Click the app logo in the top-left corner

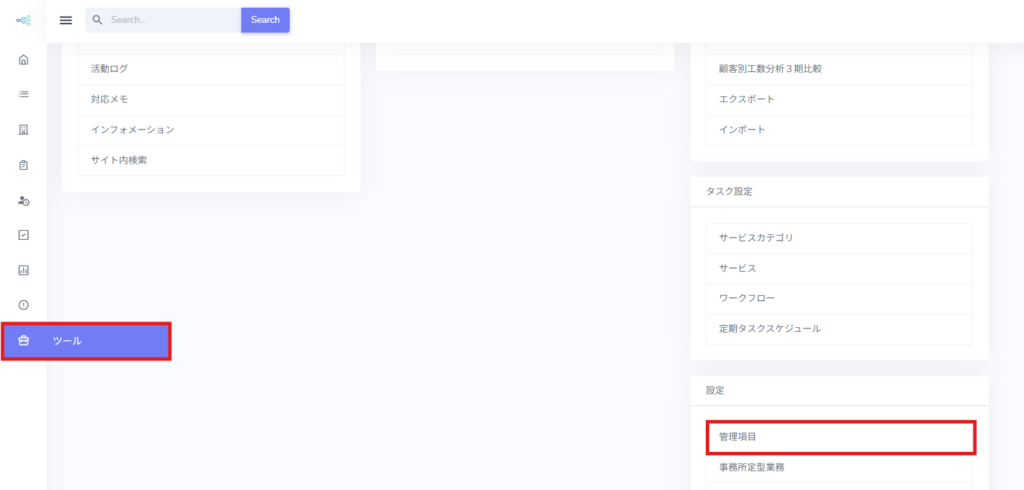coord(23,20)
